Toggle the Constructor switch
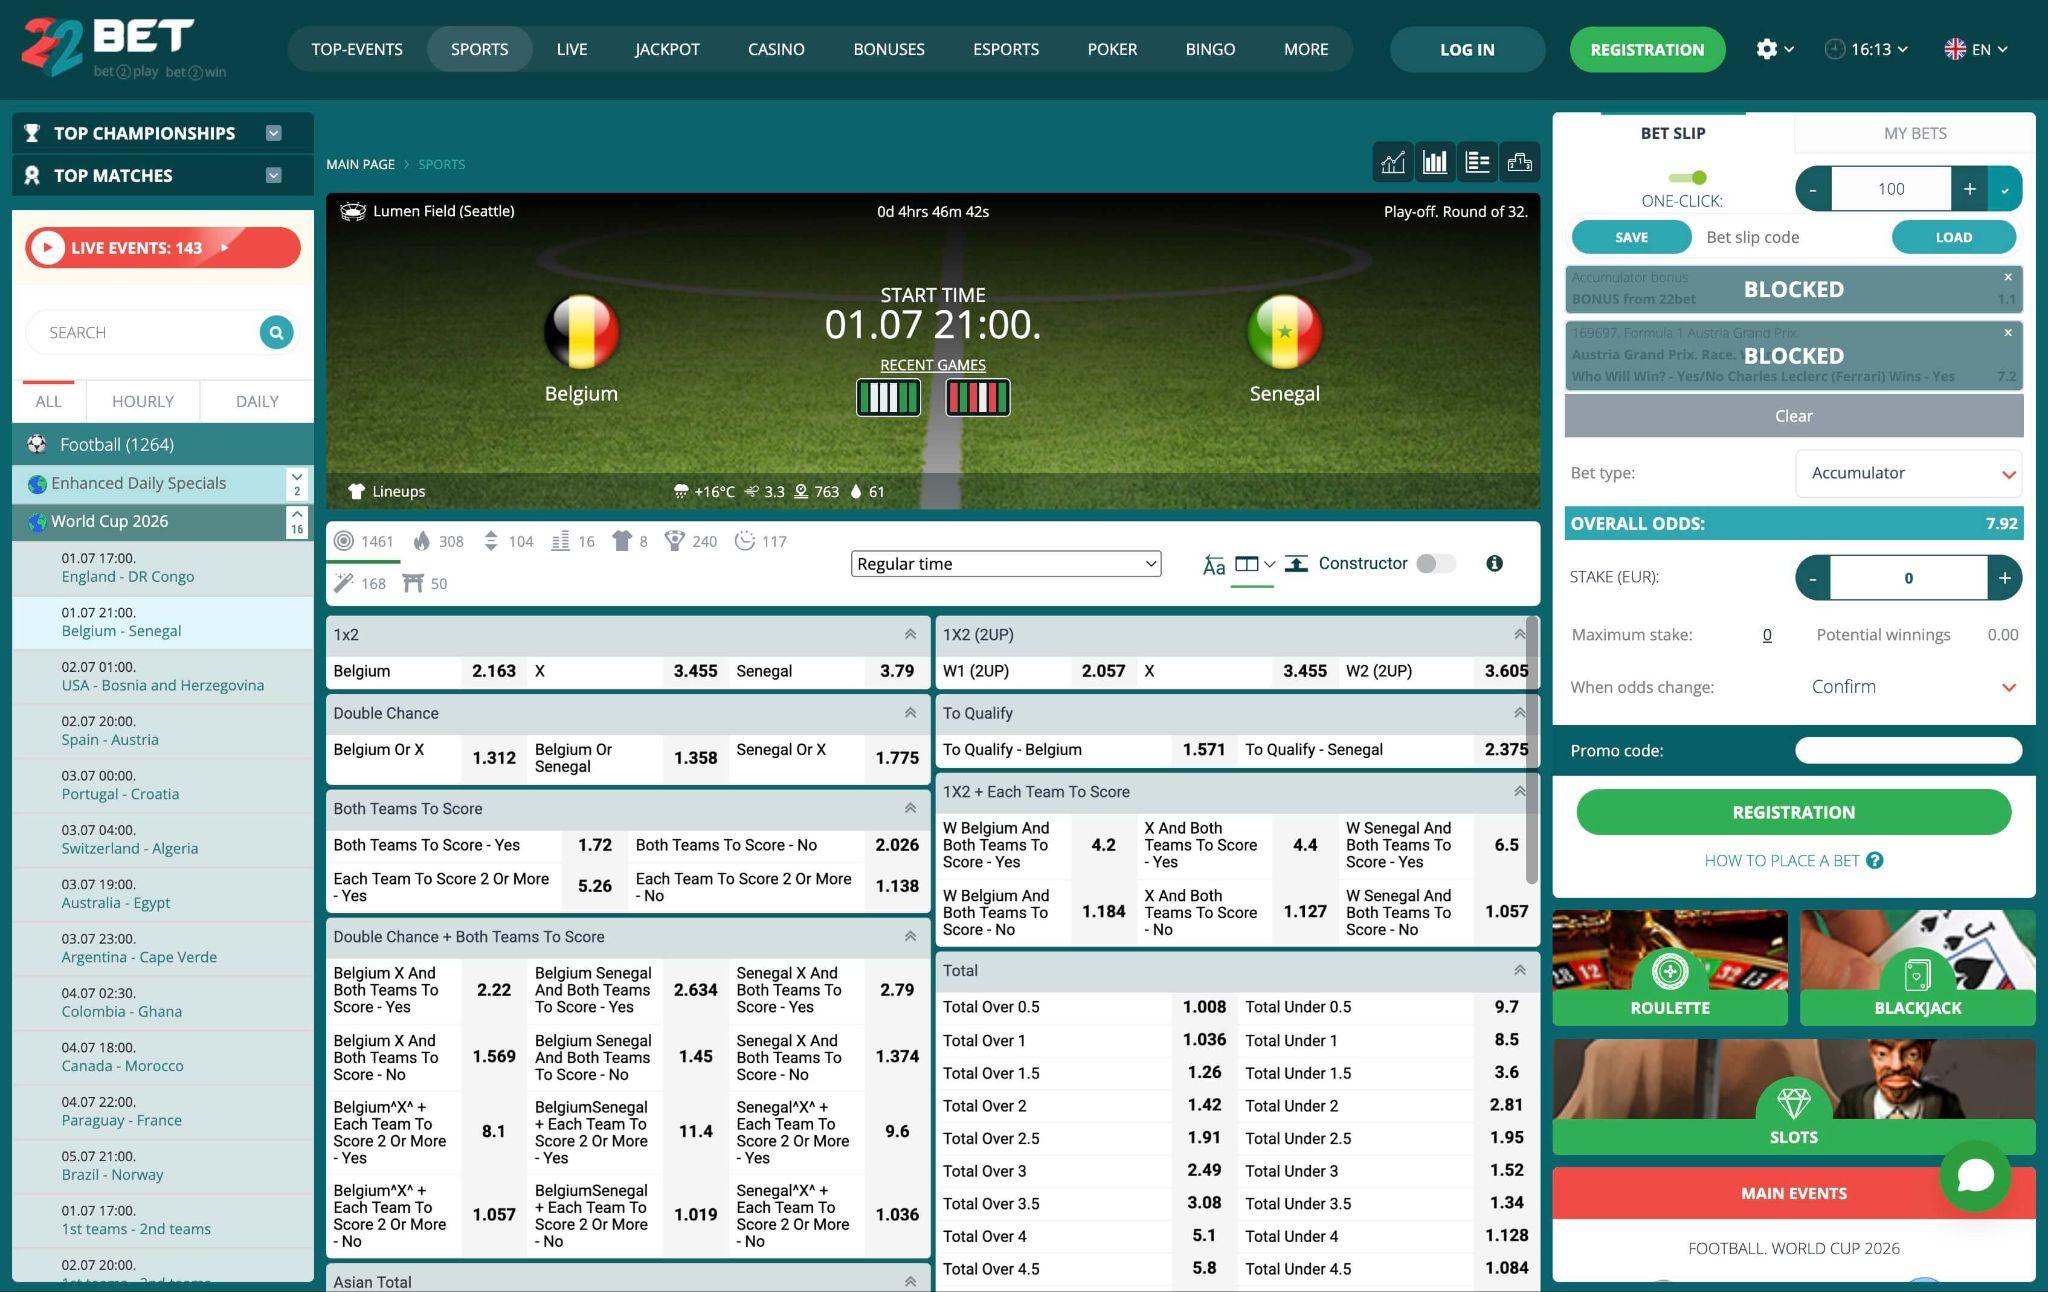 (x=1436, y=563)
